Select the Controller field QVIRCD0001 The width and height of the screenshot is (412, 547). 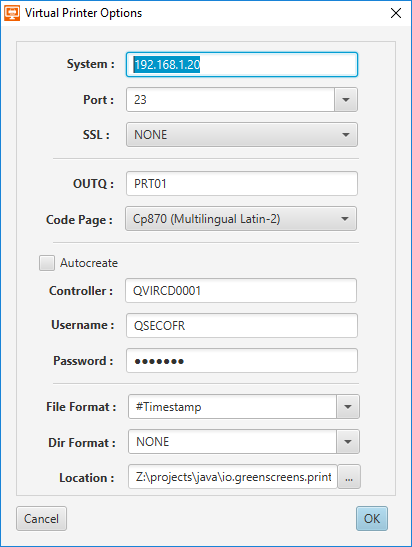tap(241, 291)
